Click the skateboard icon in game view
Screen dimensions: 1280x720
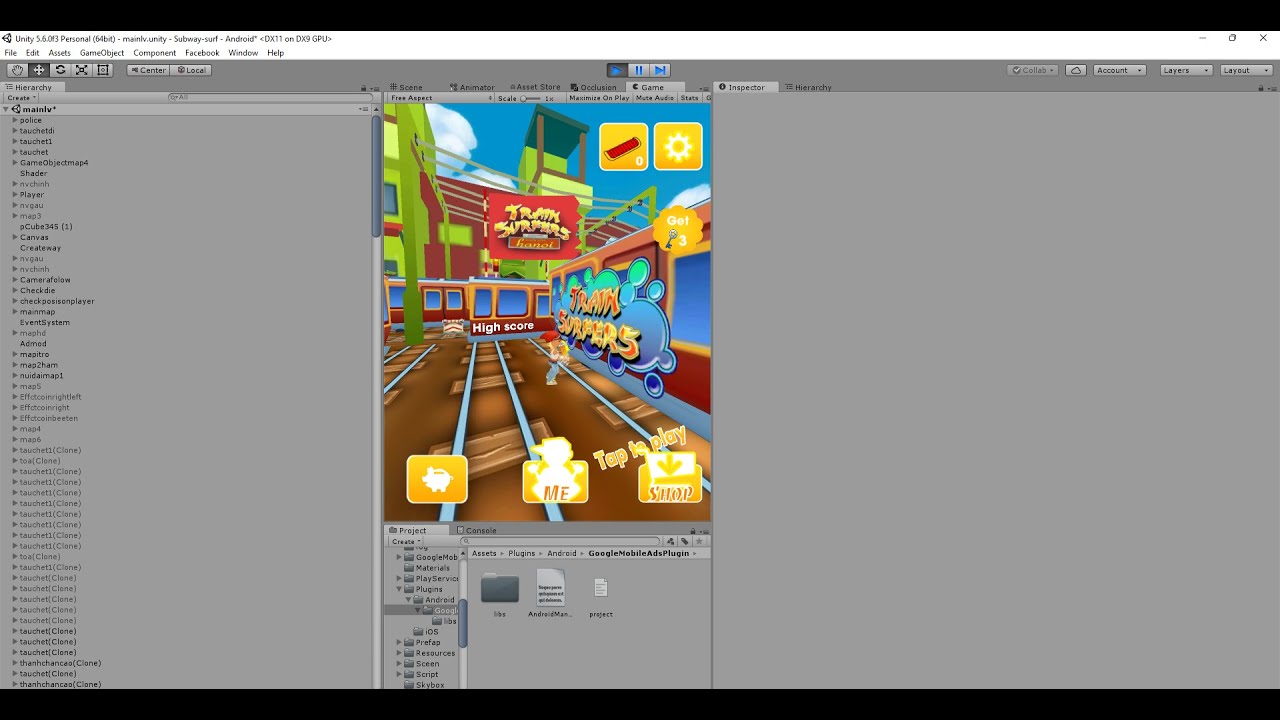623,147
